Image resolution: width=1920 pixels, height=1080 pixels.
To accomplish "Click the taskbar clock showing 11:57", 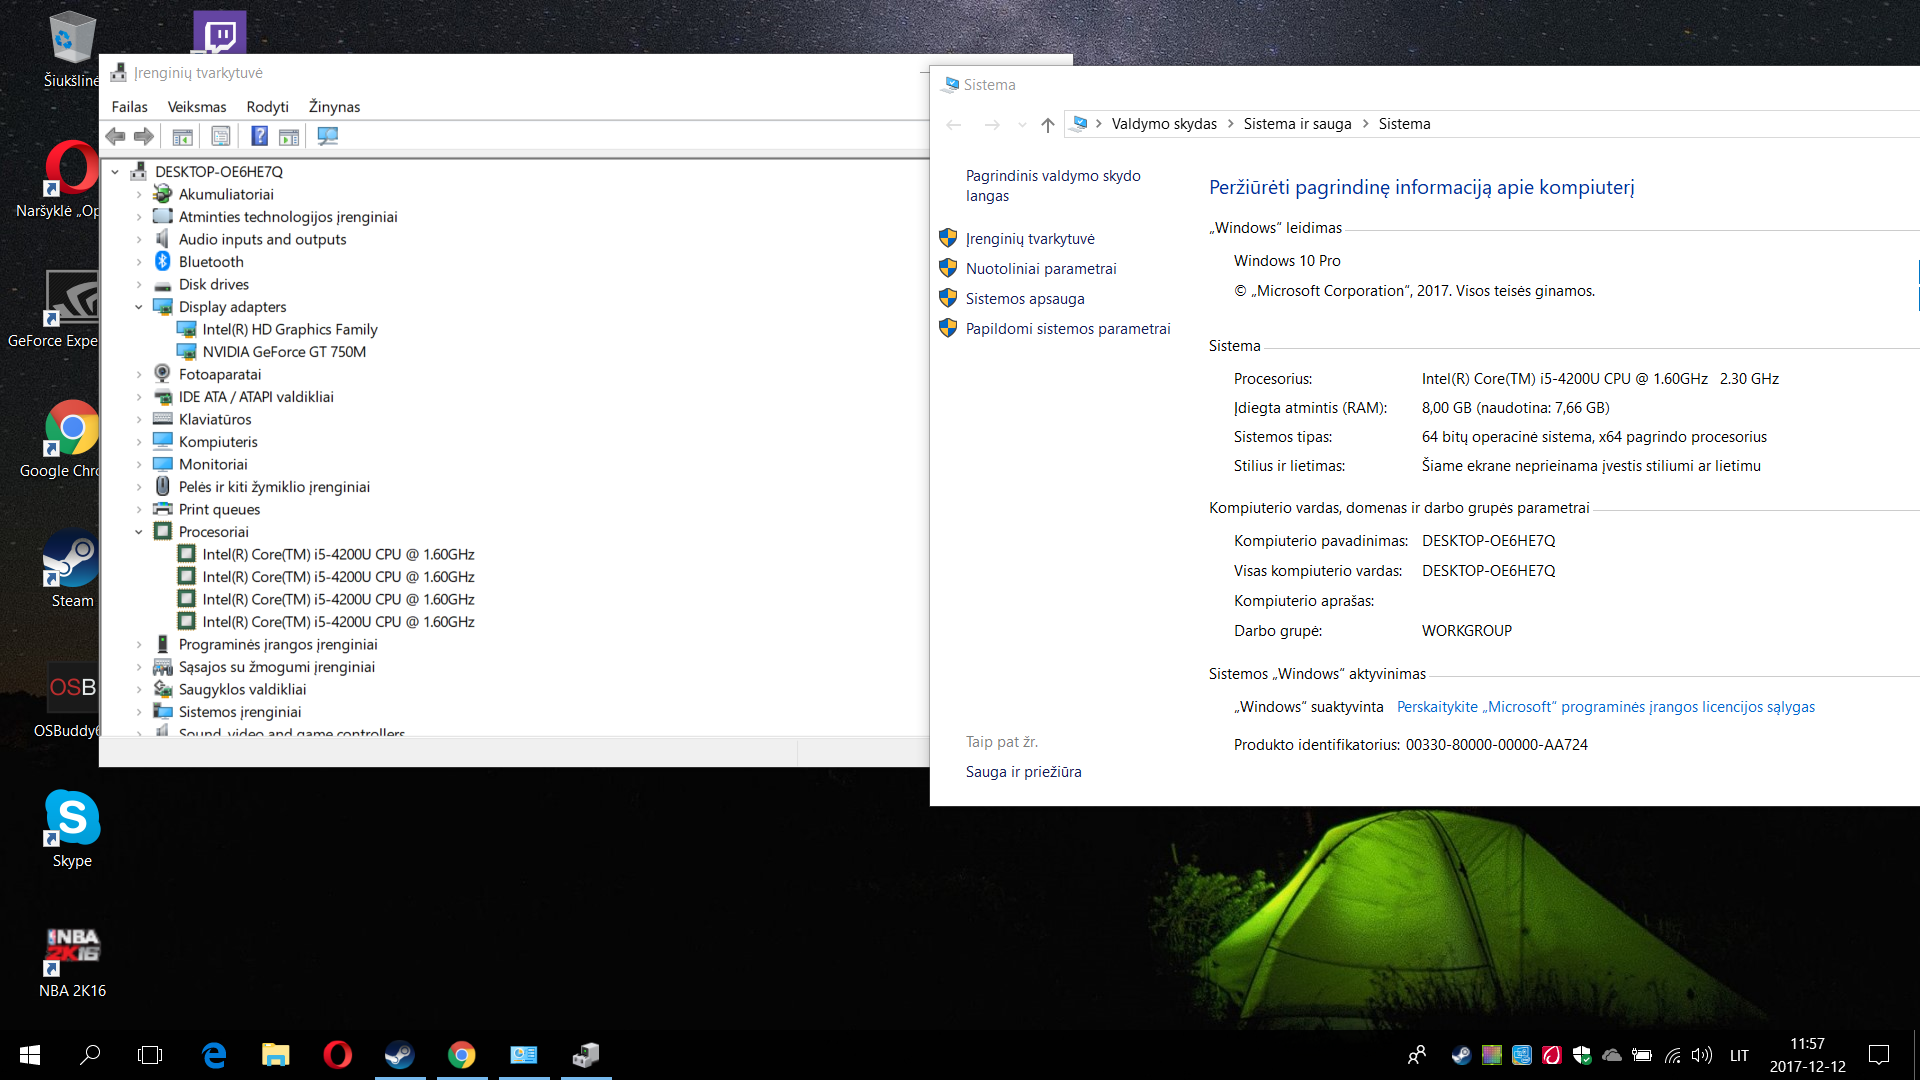I will click(1807, 1055).
